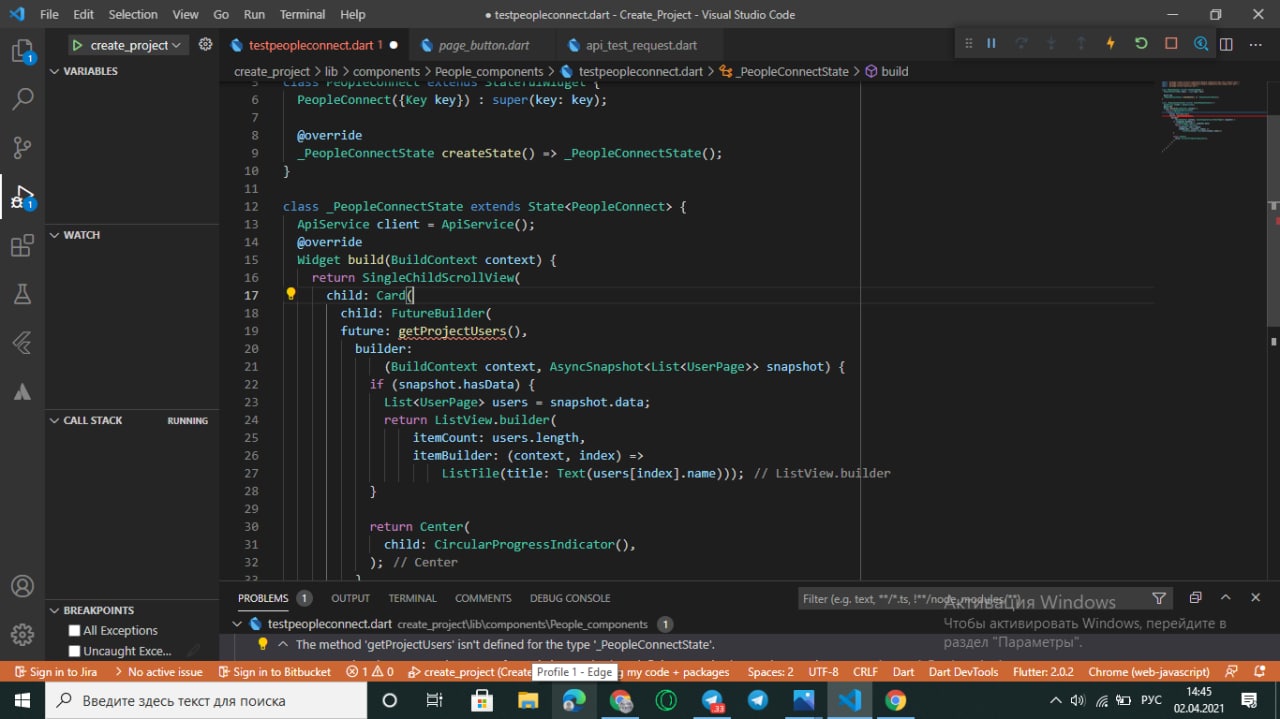
Task: Click the Flutter: 2.0.2 version entry
Action: [1043, 672]
